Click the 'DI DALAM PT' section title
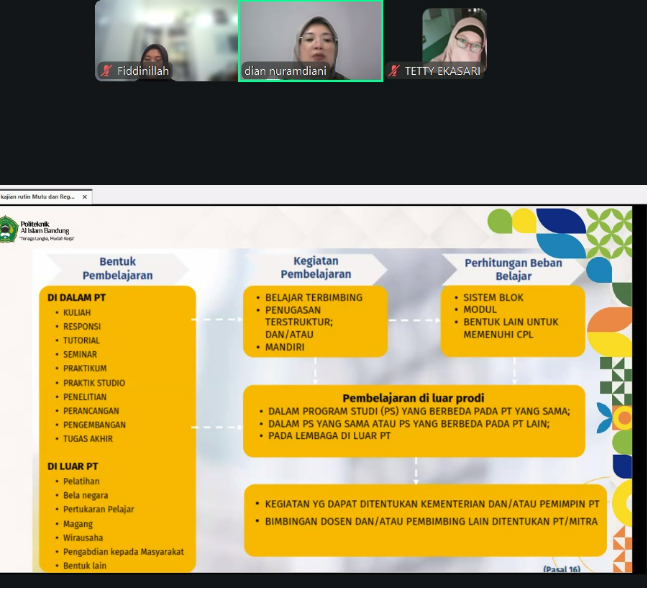This screenshot has height=589, width=647. tap(77, 297)
